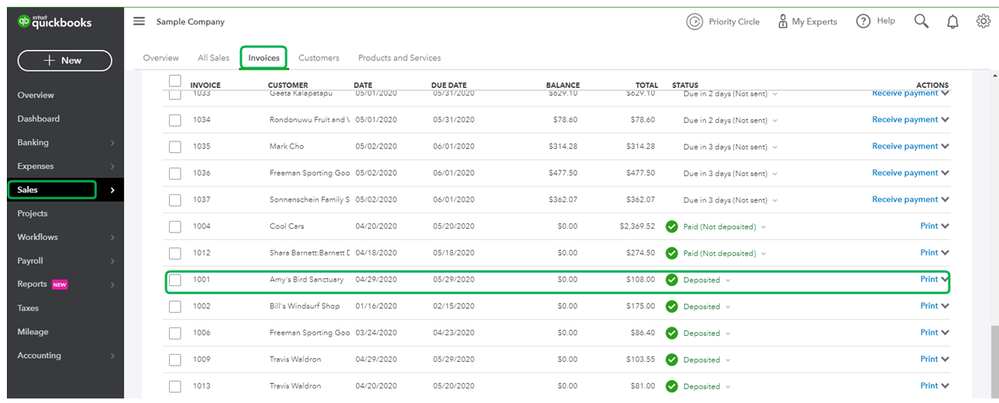The height and width of the screenshot is (403, 999).
Task: Expand the Sales sidebar submenu arrow
Action: point(113,190)
